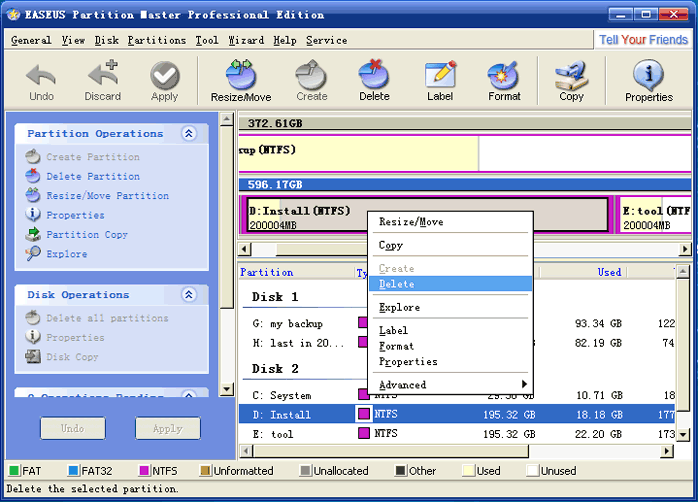Click the Create toolbar icon
Viewport: 698px width, 502px height.
tap(312, 81)
